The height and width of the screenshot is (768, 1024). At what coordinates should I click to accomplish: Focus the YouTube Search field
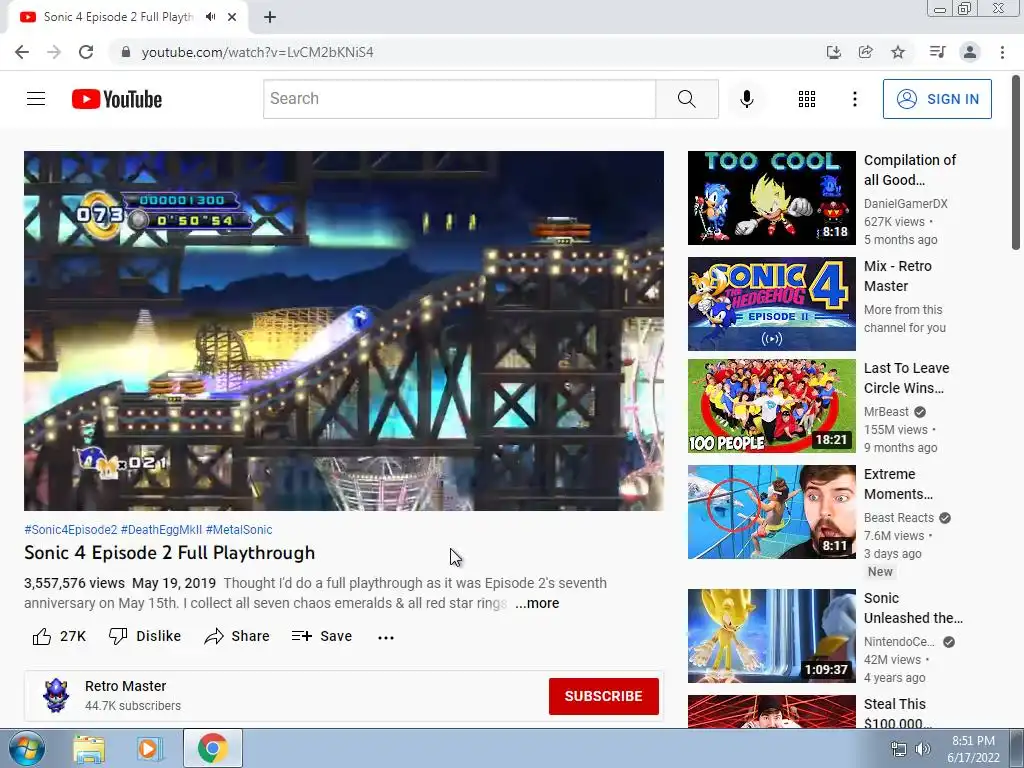pos(459,99)
